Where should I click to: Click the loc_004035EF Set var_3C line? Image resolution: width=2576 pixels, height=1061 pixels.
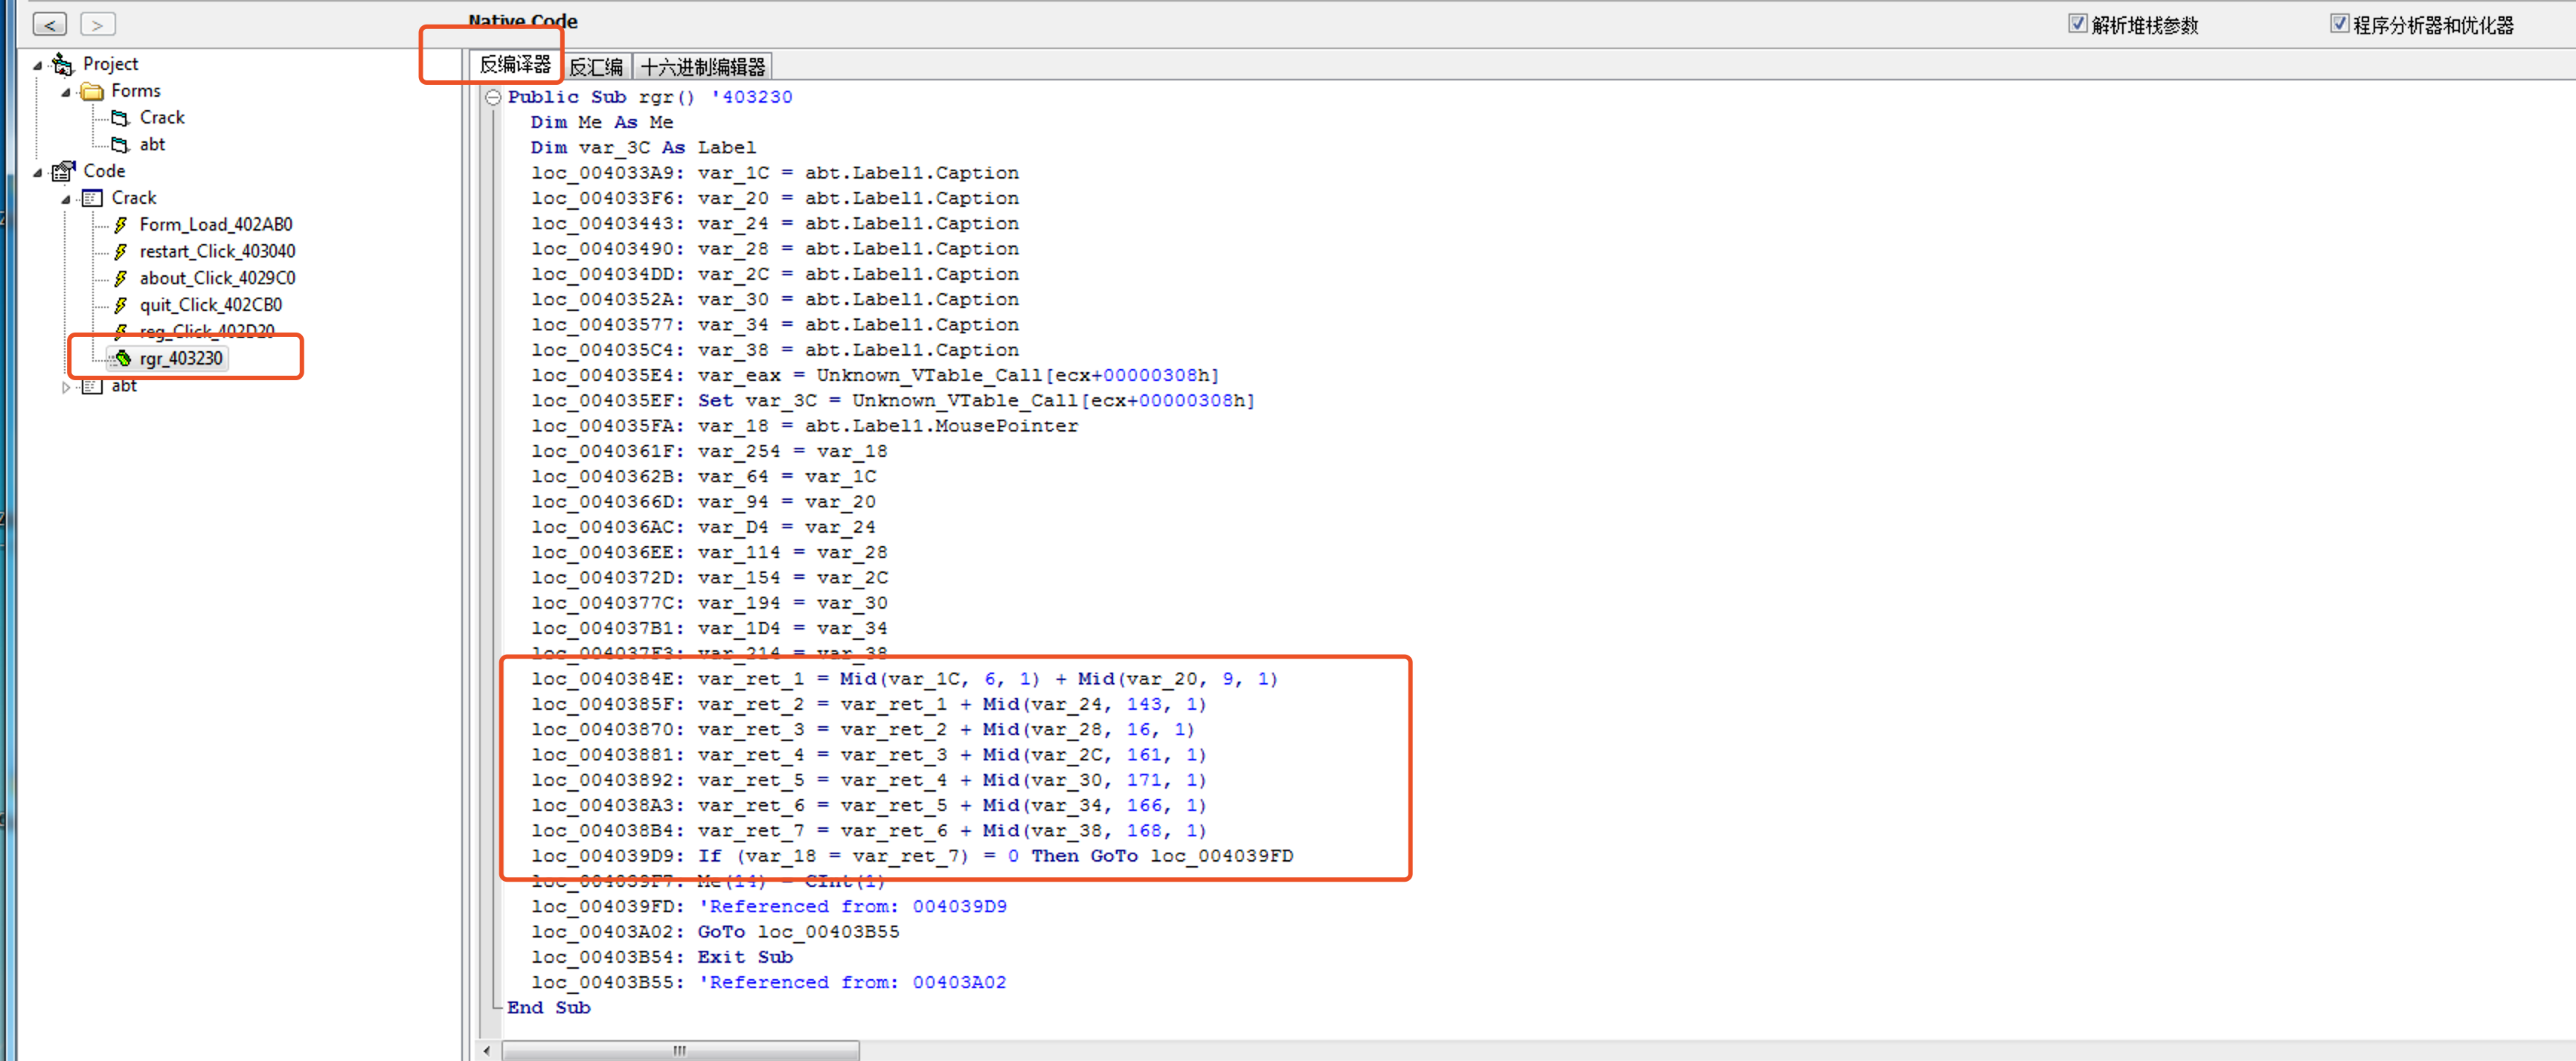click(x=893, y=401)
